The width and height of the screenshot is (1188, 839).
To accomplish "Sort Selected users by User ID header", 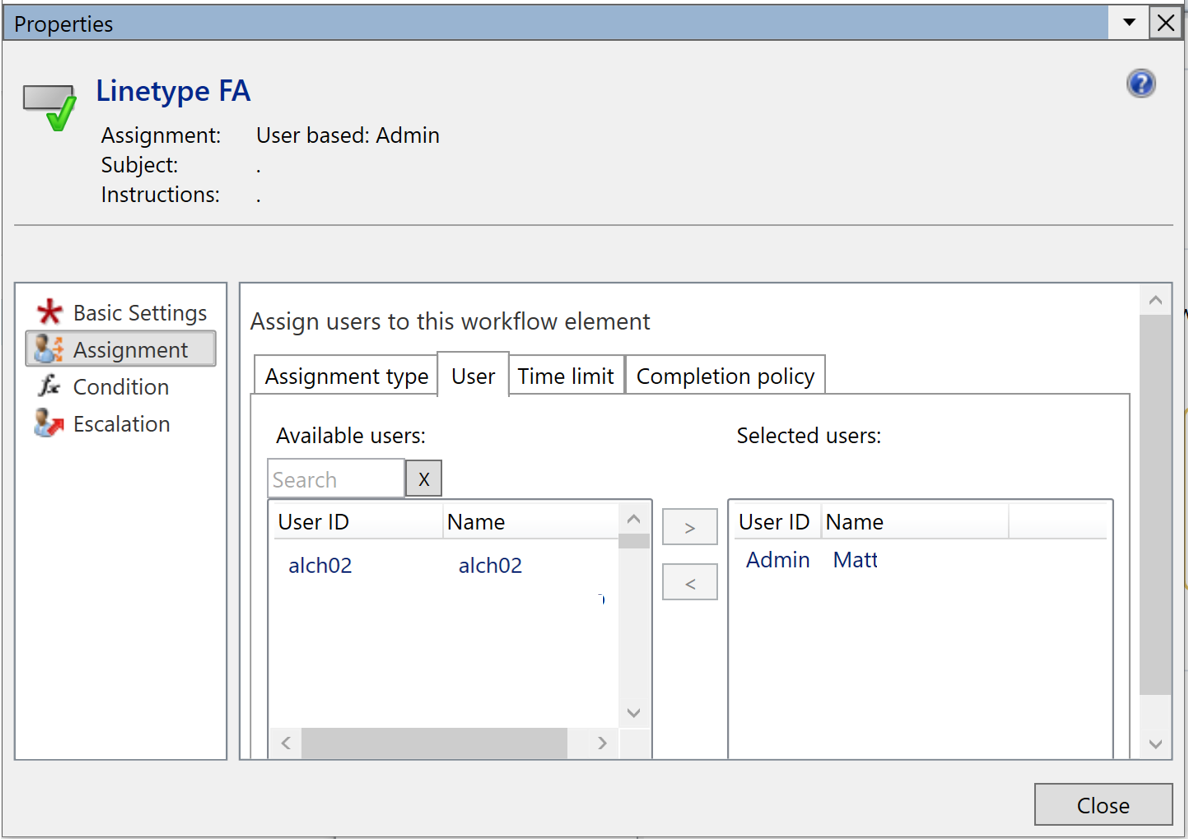I will [777, 521].
